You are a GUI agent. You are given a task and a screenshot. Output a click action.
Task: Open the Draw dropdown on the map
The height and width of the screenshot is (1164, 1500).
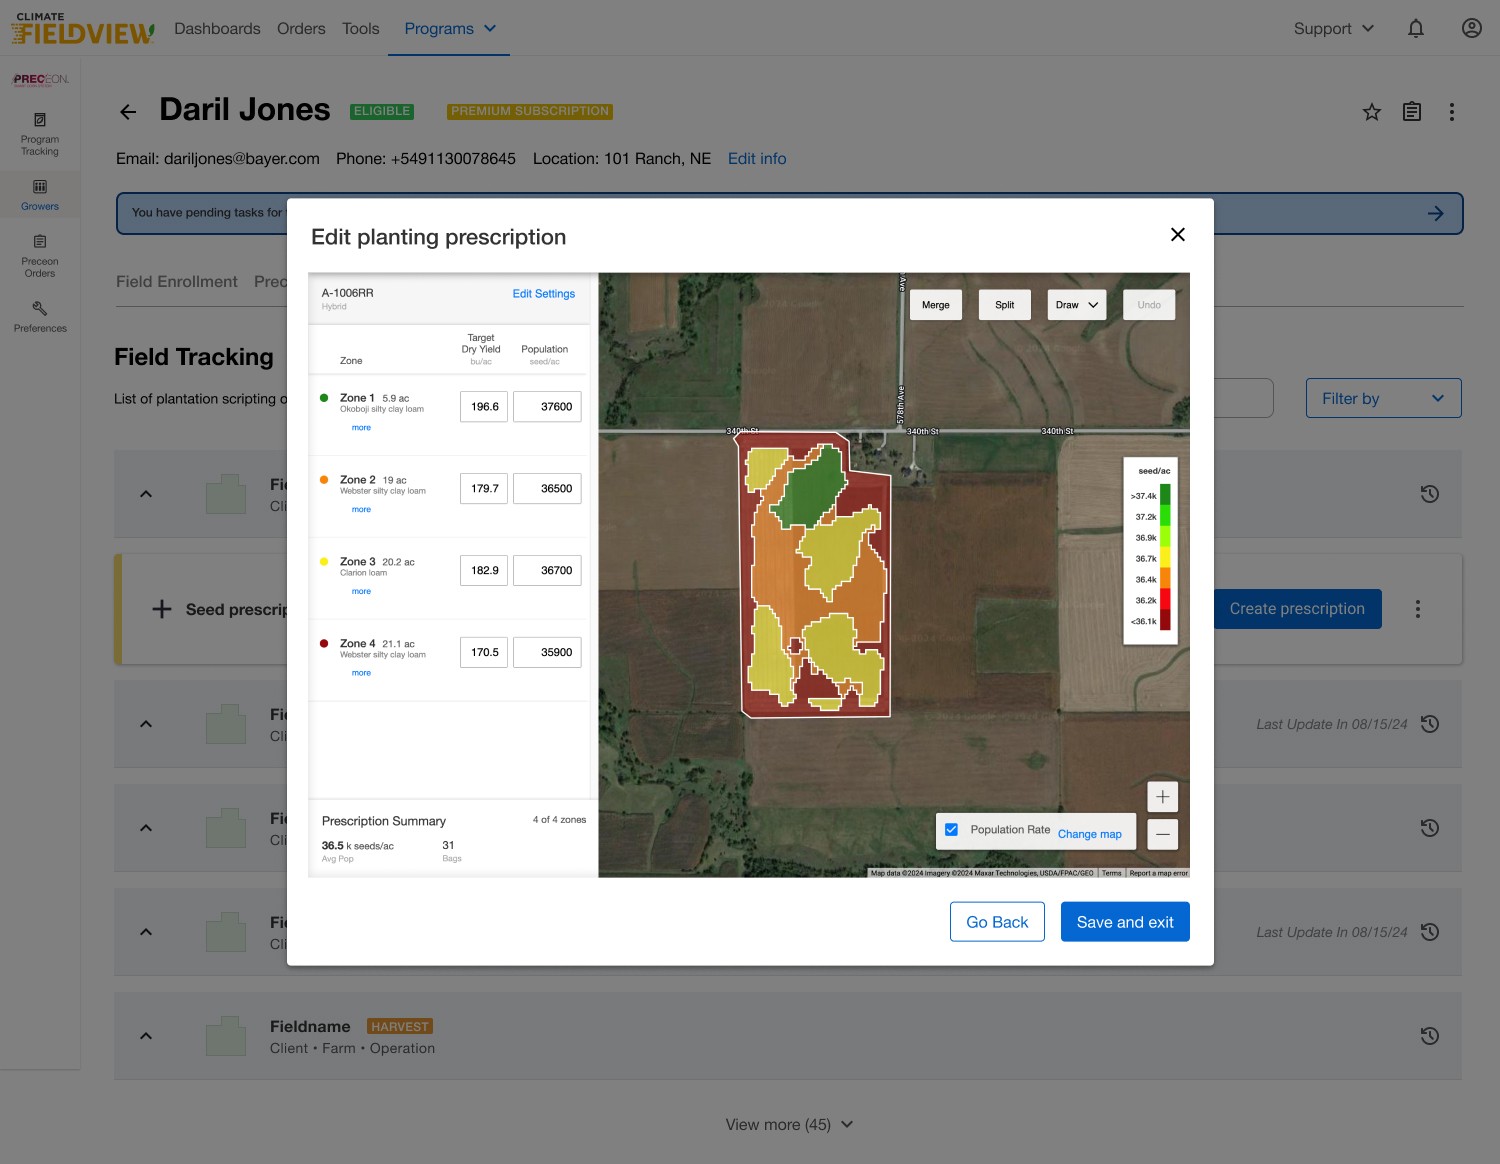point(1077,305)
